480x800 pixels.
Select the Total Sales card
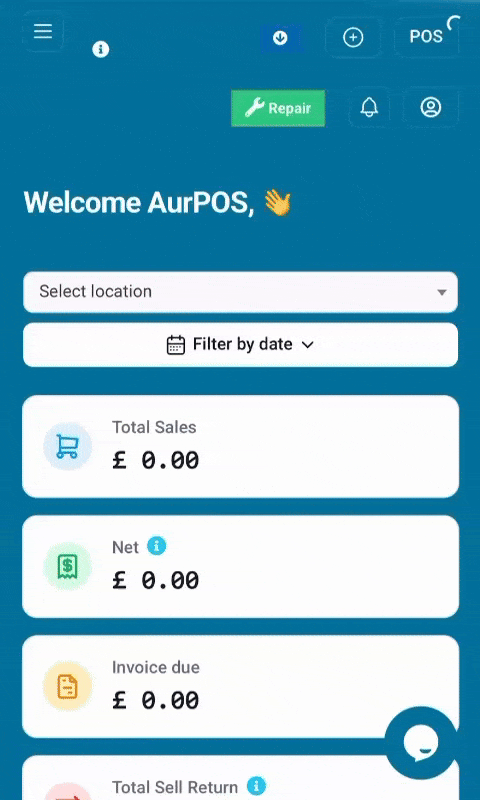tap(240, 446)
